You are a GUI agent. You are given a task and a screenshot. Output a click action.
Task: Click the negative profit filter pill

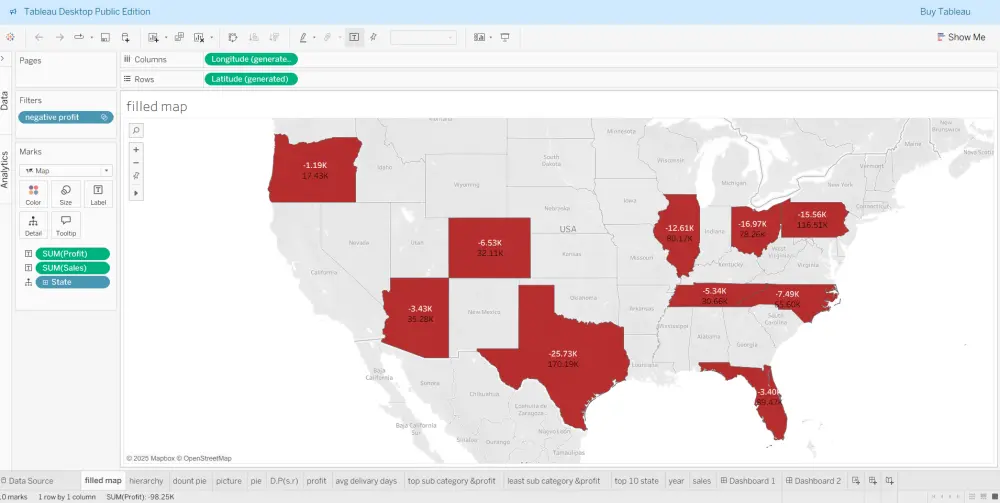click(66, 117)
